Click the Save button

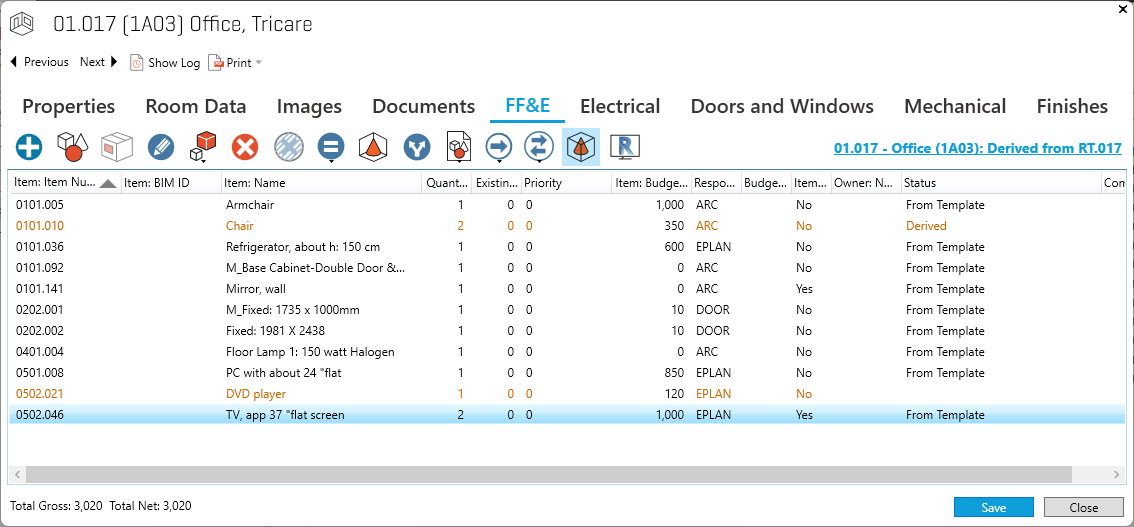click(x=993, y=507)
